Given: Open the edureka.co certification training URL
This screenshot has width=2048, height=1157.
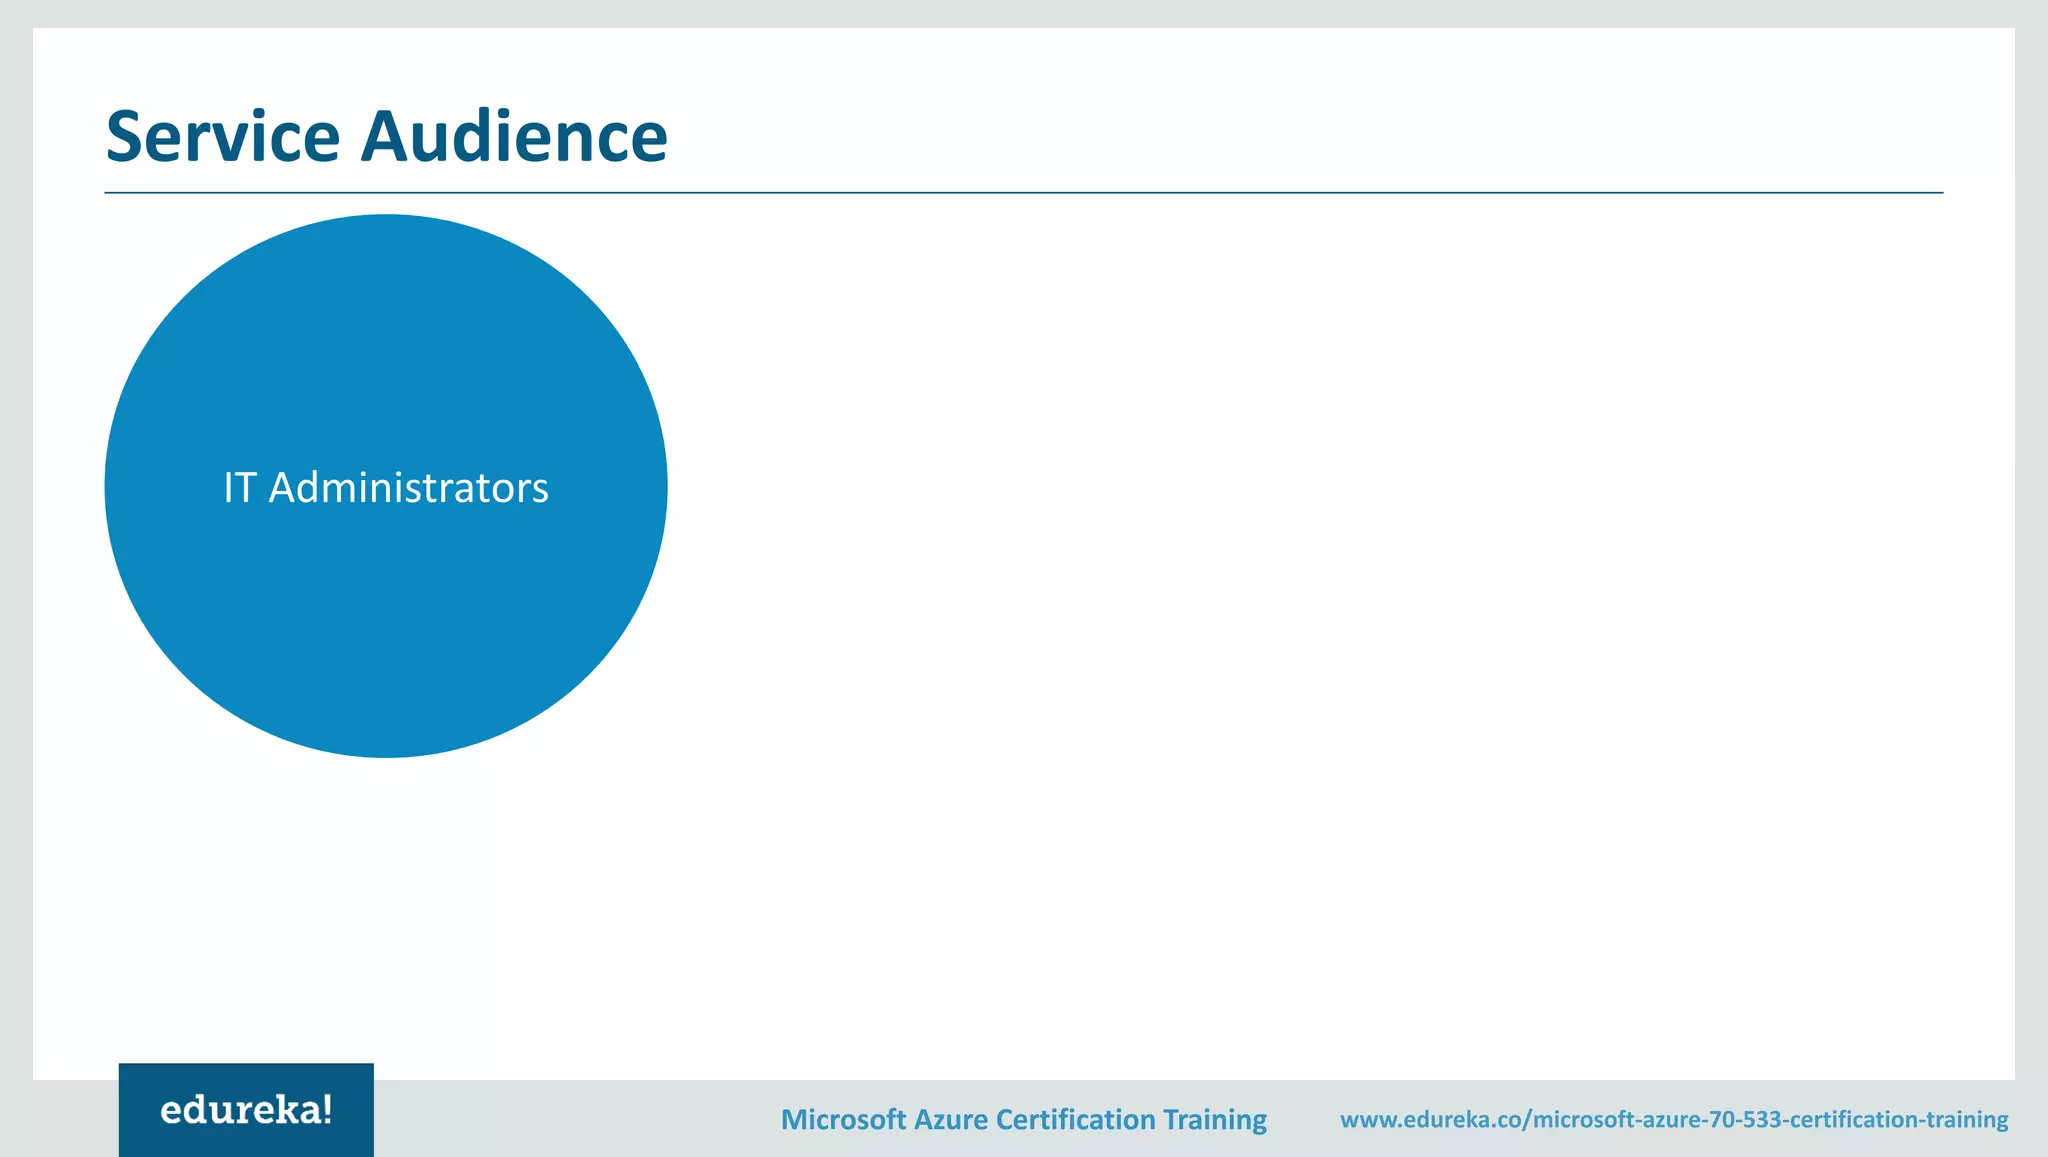Looking at the screenshot, I should tap(1673, 1119).
